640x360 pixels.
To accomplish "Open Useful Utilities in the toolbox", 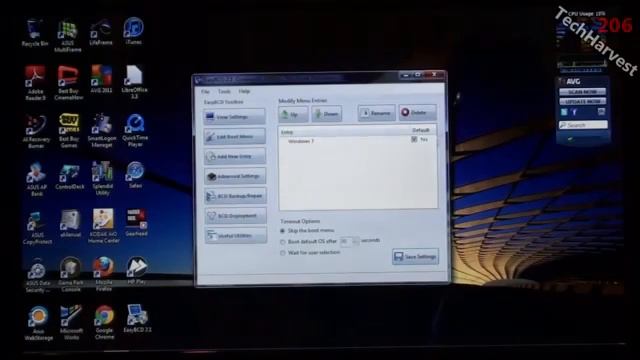I will (236, 236).
